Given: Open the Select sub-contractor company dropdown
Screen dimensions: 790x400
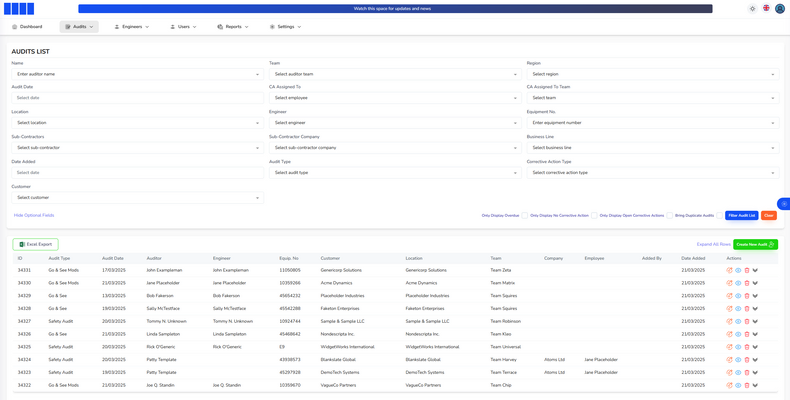Looking at the screenshot, I should tap(395, 148).
